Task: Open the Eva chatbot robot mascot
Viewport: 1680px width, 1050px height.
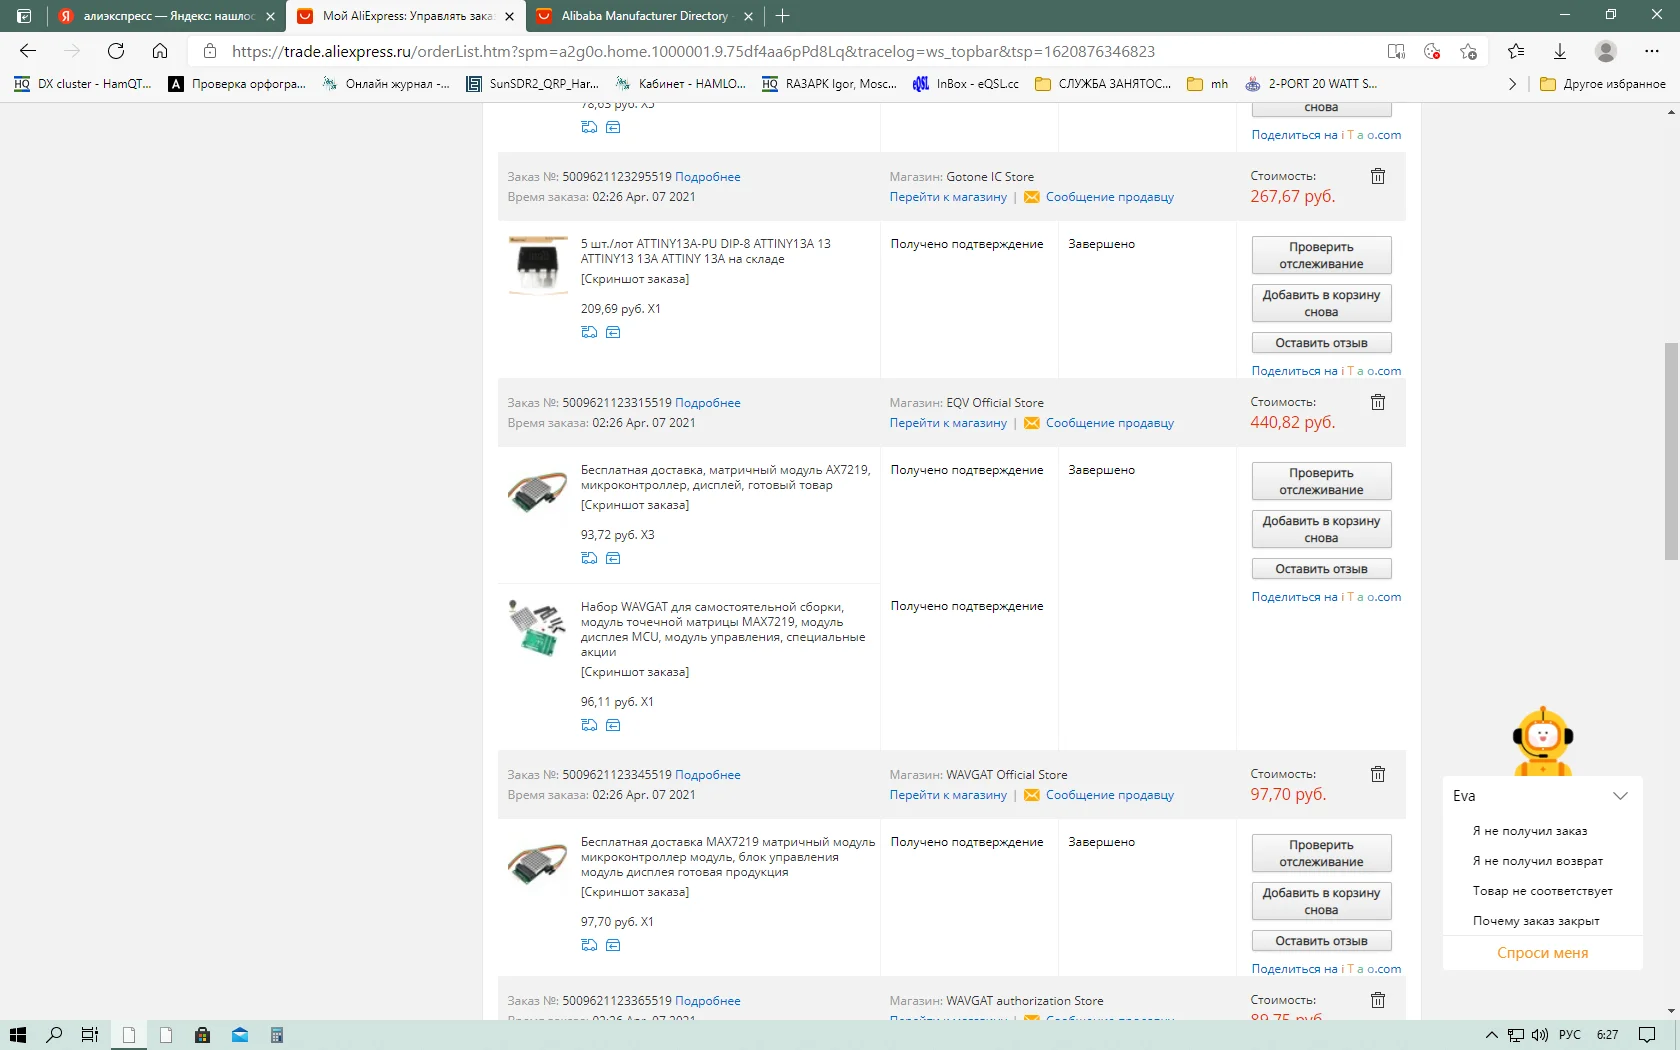Action: [1543, 741]
